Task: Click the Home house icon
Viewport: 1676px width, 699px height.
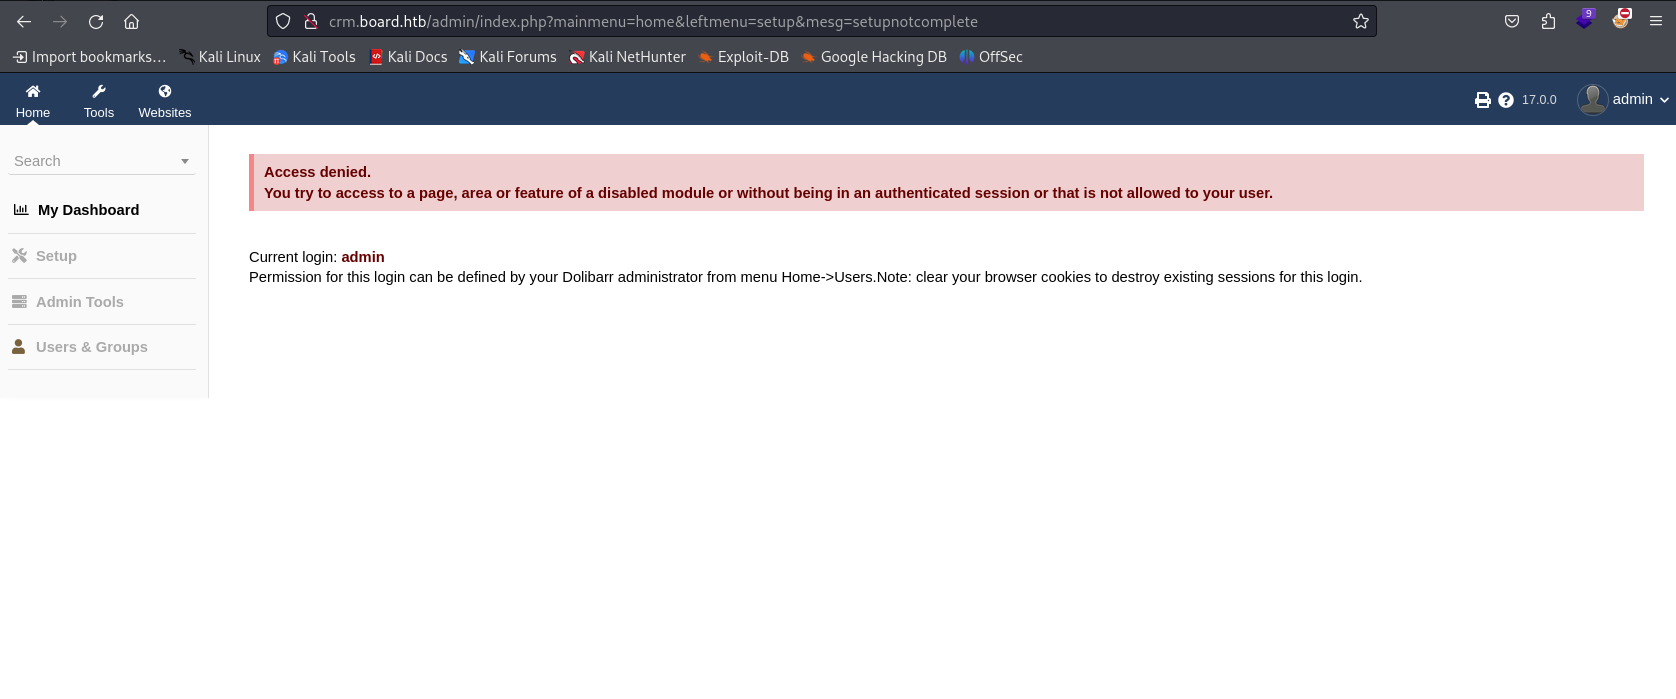Action: pos(33,91)
